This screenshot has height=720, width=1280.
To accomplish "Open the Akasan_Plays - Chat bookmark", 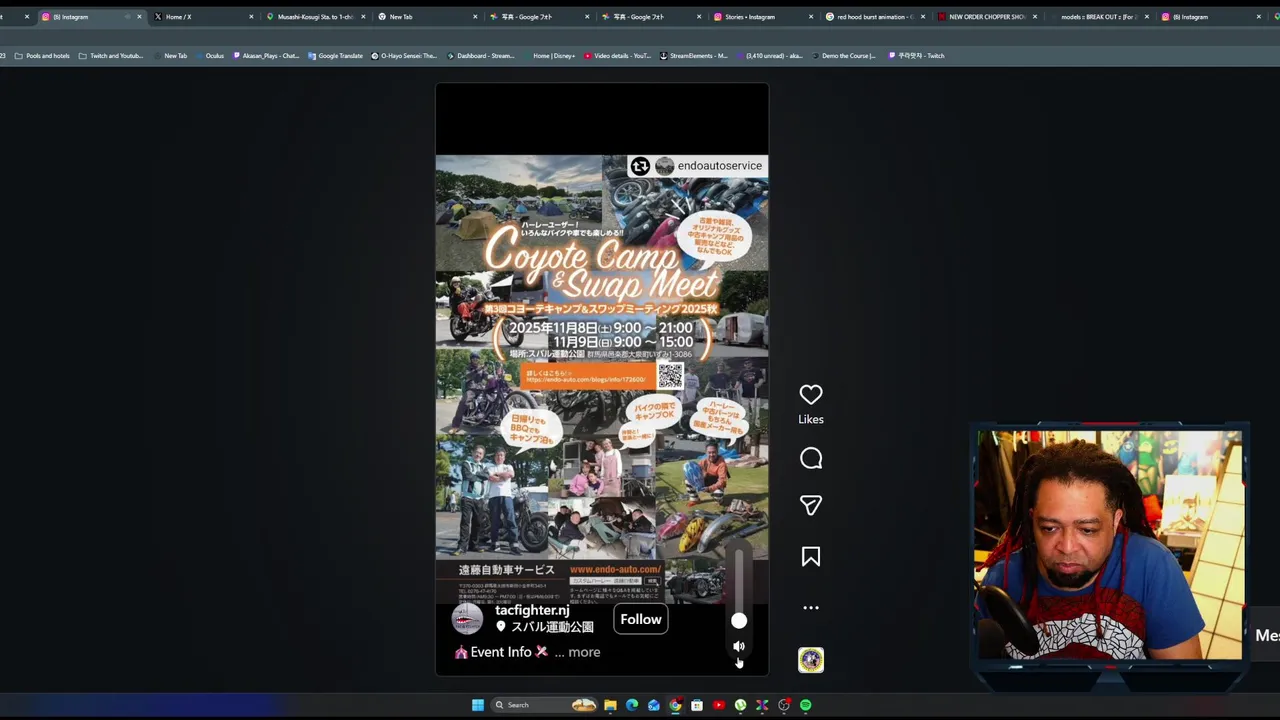I will (265, 56).
